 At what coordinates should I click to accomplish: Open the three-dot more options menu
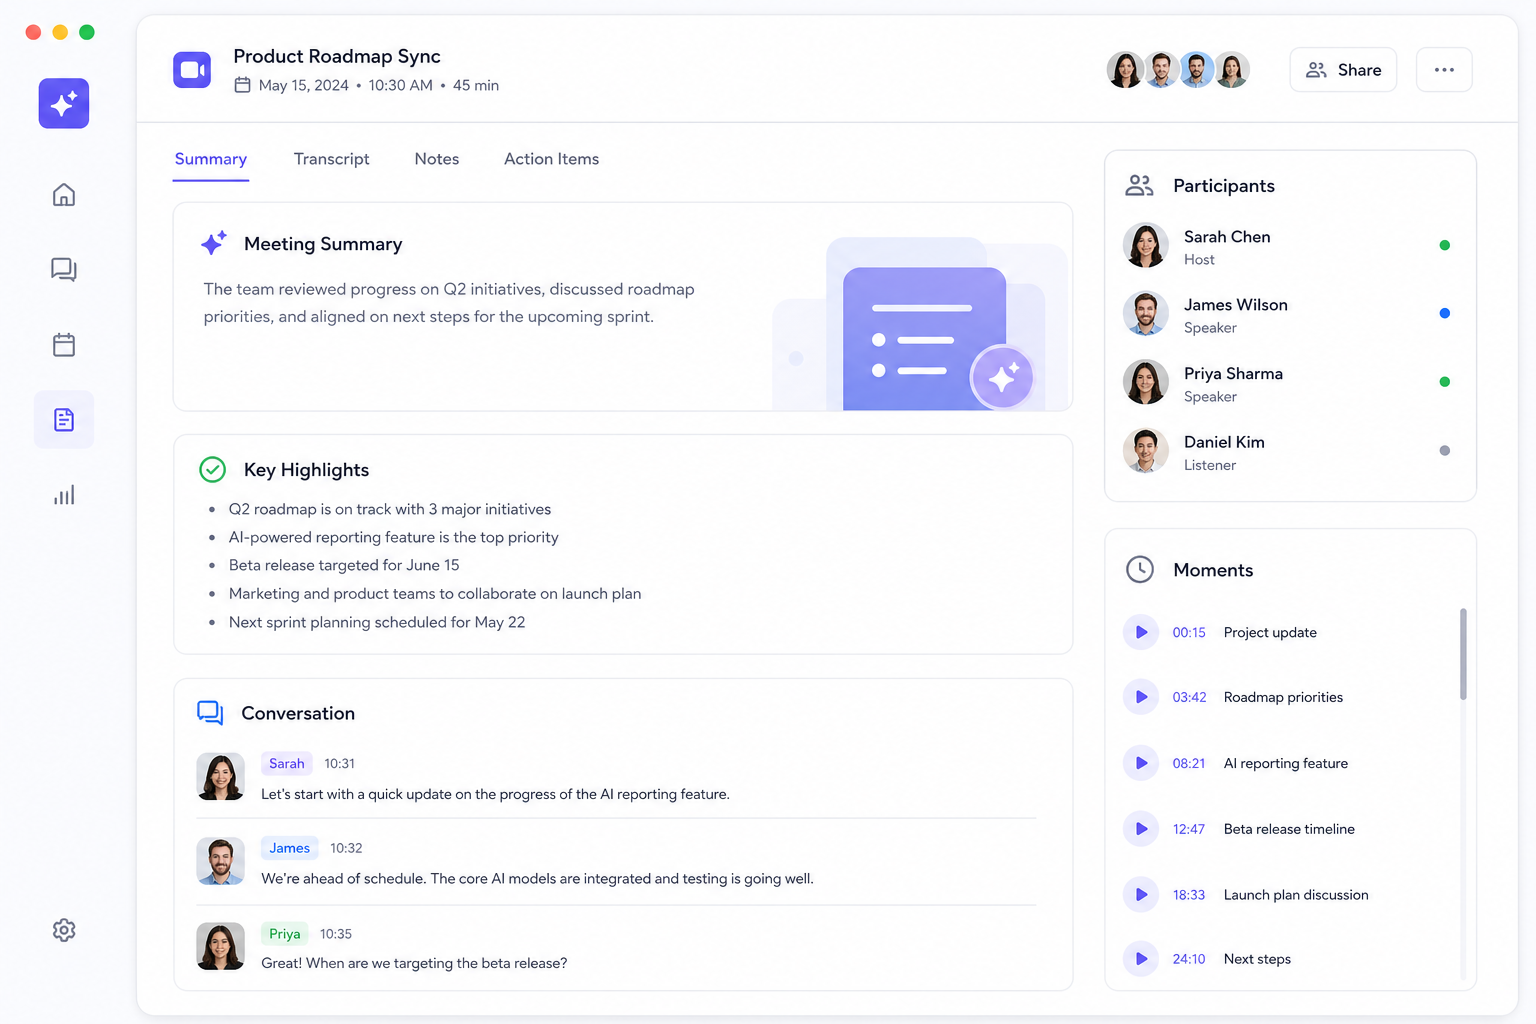(1444, 70)
